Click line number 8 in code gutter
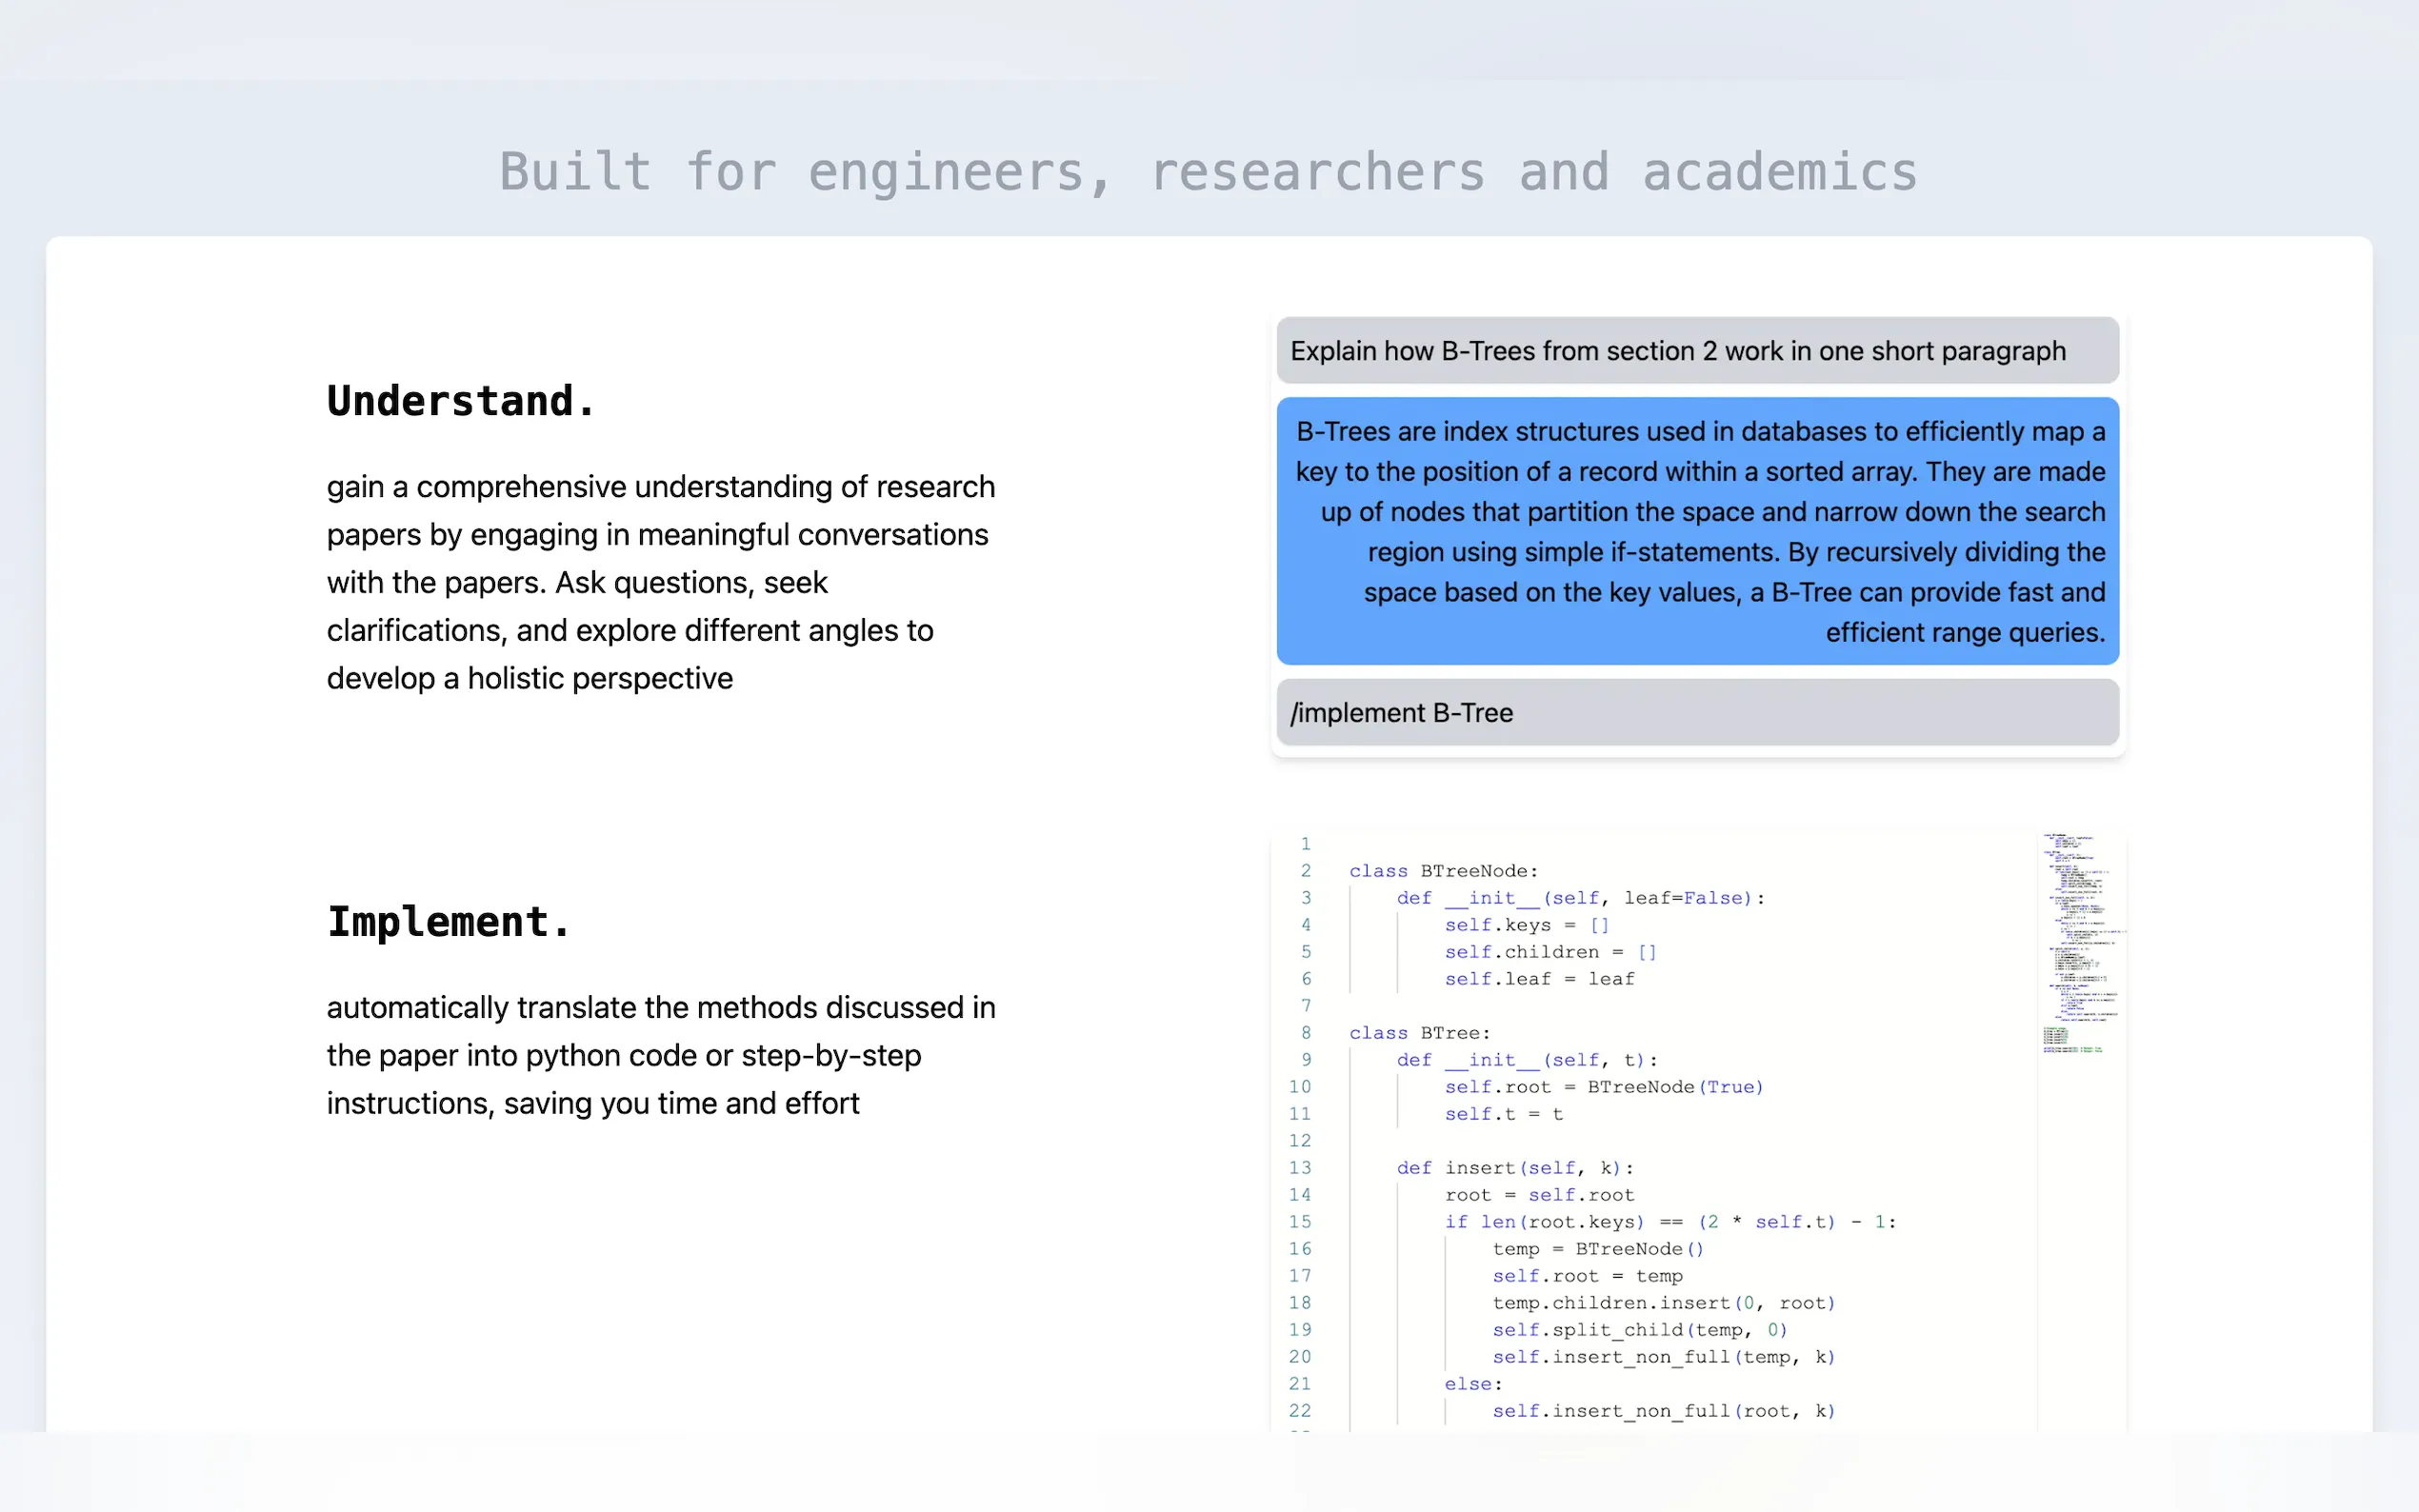Screen dimensions: 2419x1512 [1305, 1033]
